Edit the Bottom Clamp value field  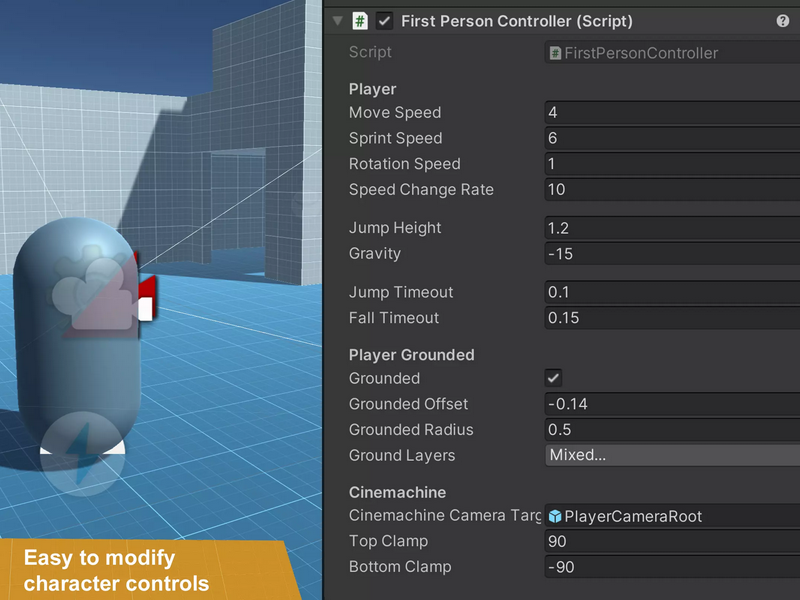point(672,567)
